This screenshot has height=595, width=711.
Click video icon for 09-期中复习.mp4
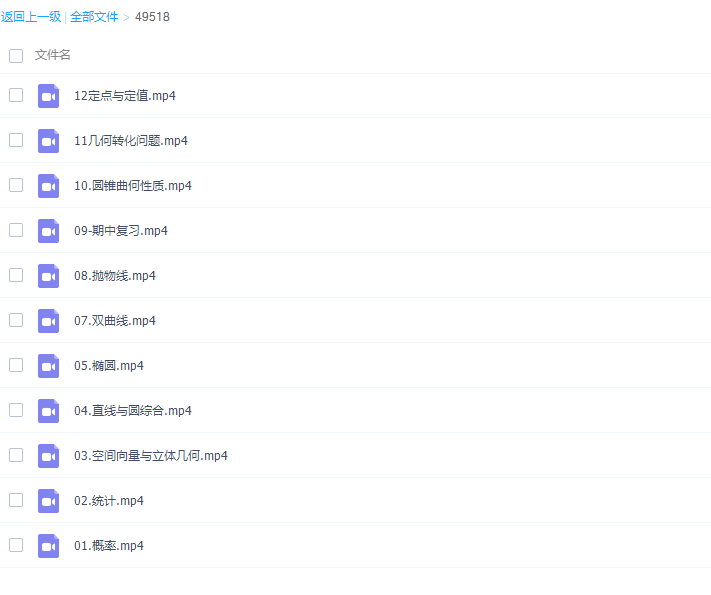pos(49,231)
